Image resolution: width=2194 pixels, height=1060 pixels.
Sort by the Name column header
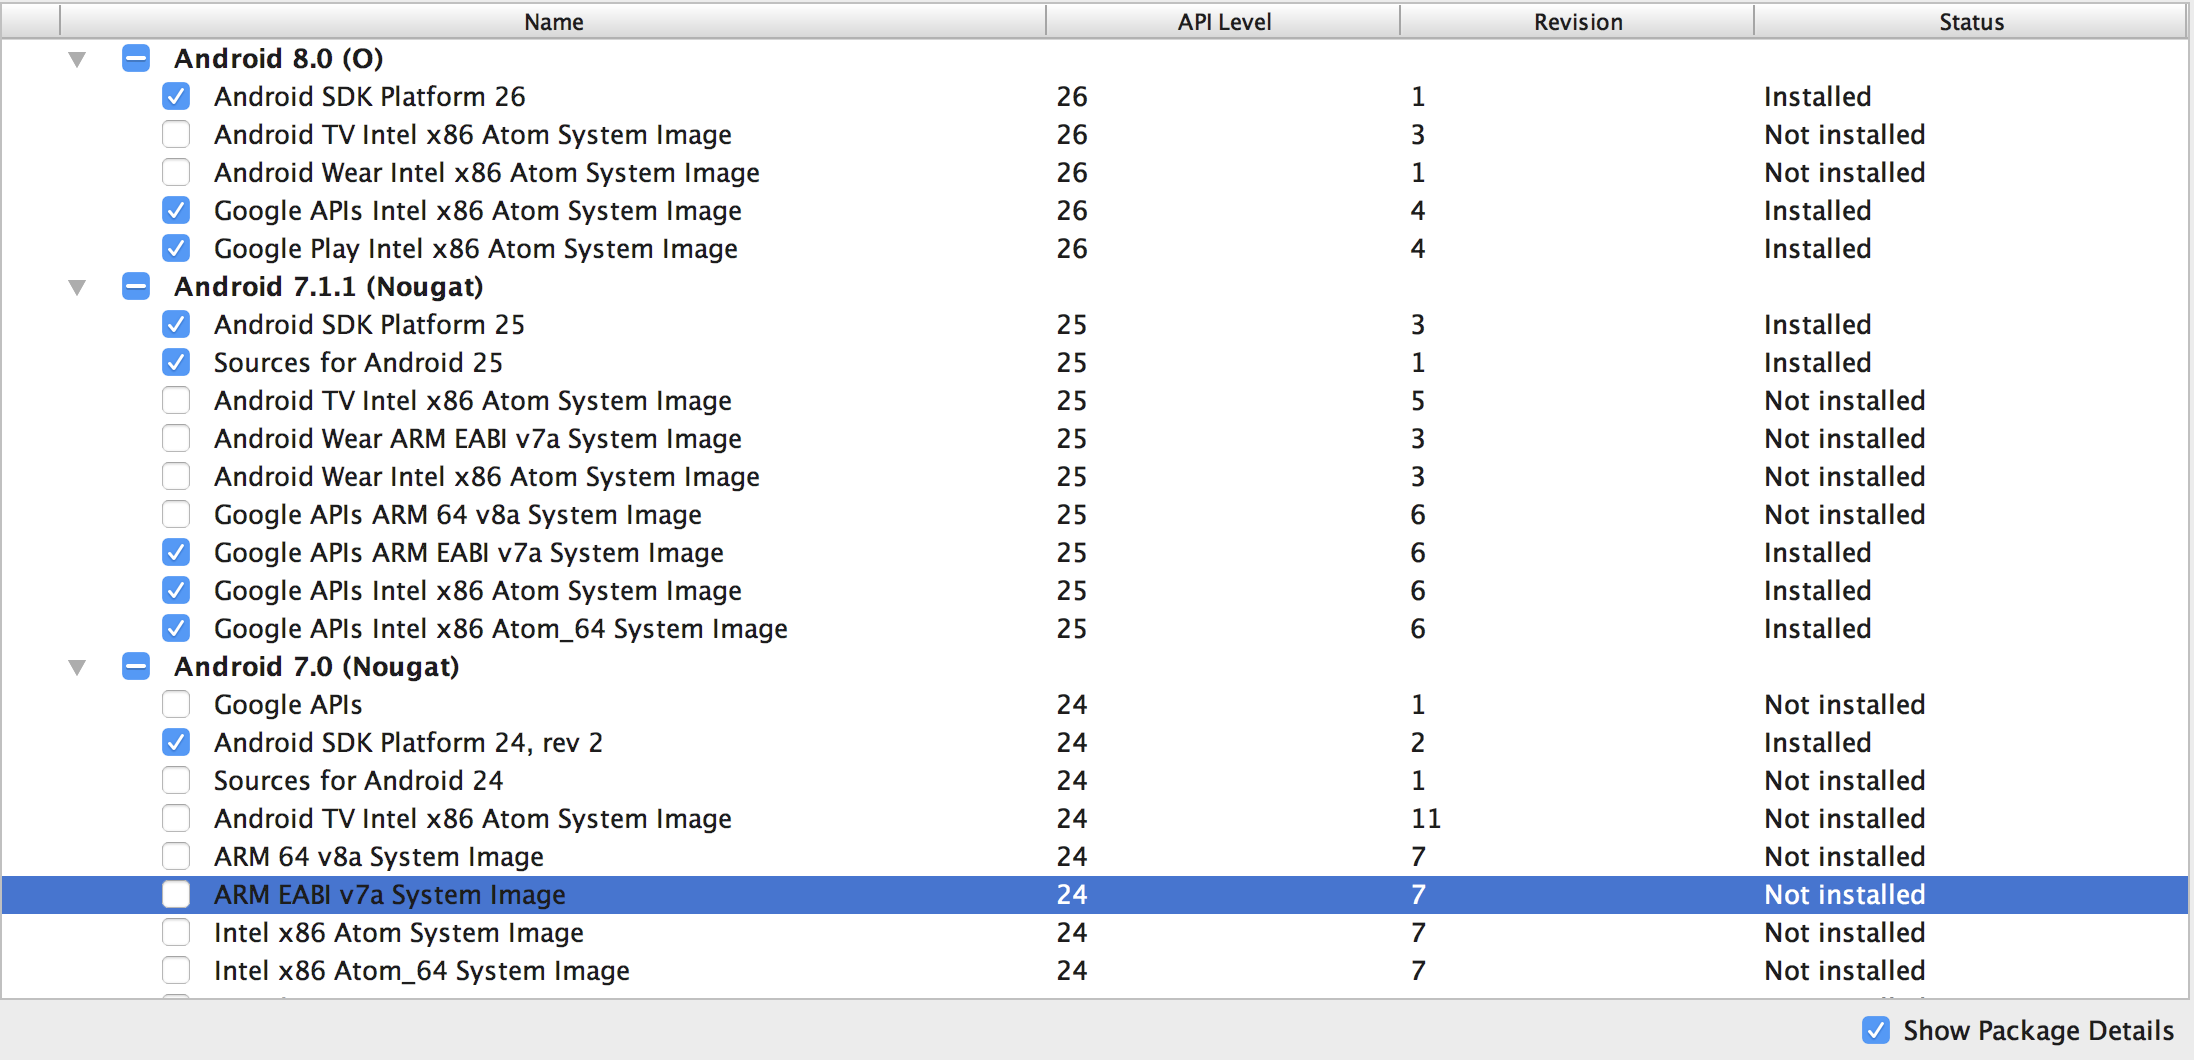(x=553, y=21)
